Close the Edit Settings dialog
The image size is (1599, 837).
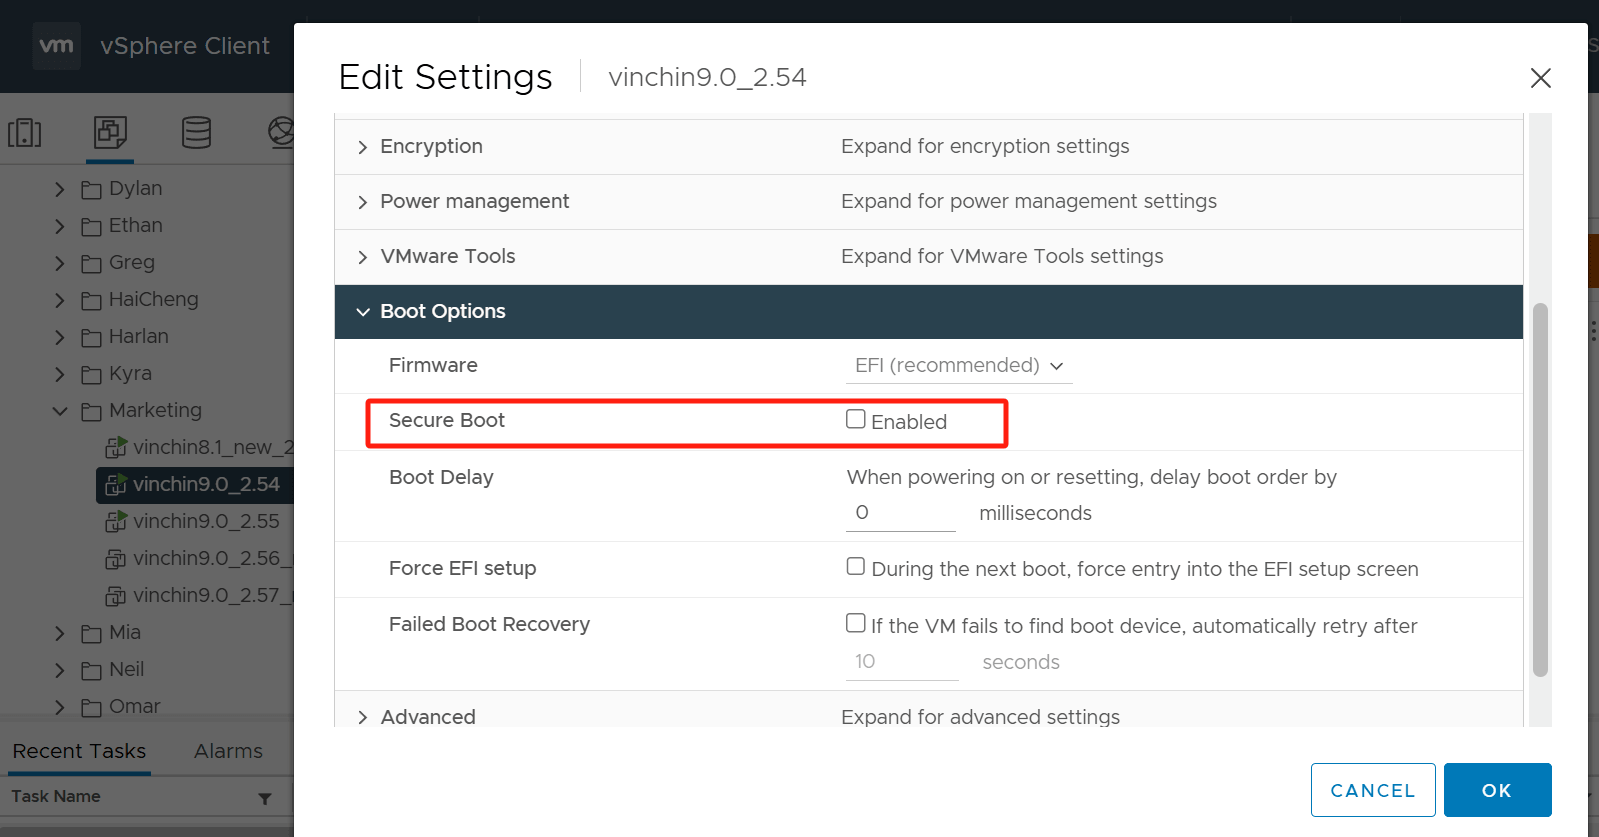pyautogui.click(x=1540, y=78)
